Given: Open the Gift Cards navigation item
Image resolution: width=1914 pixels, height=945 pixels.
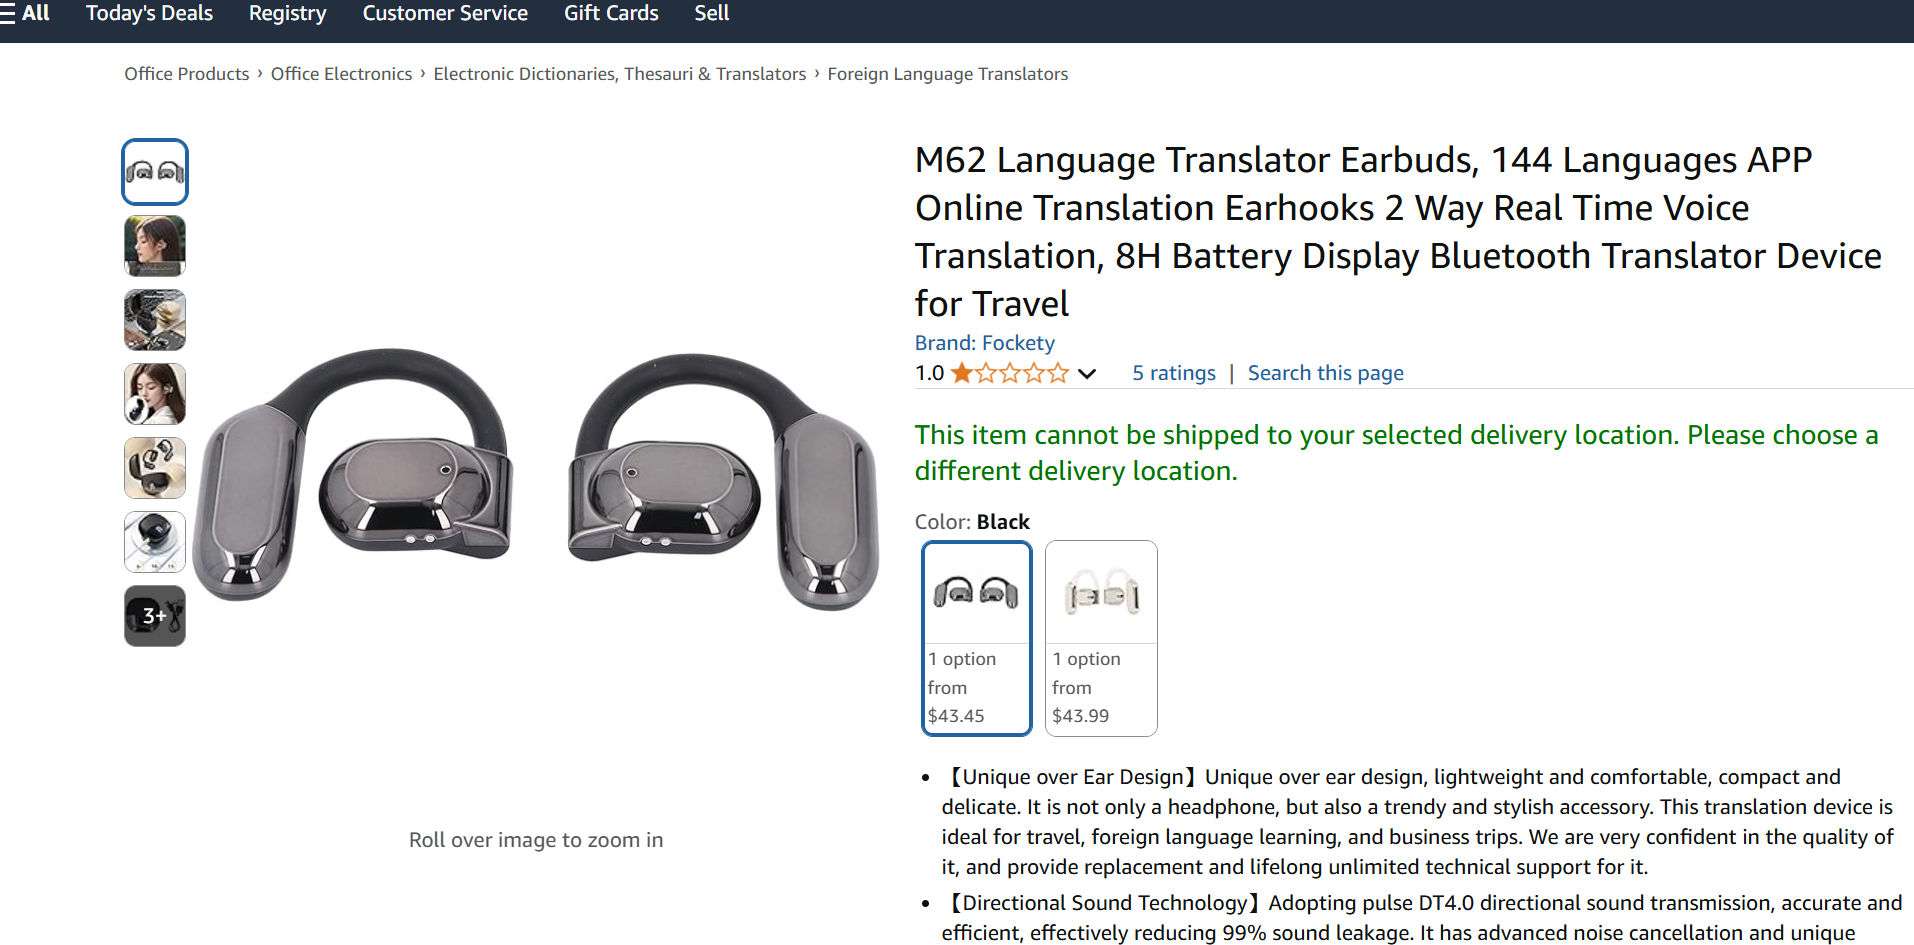Looking at the screenshot, I should coord(611,13).
